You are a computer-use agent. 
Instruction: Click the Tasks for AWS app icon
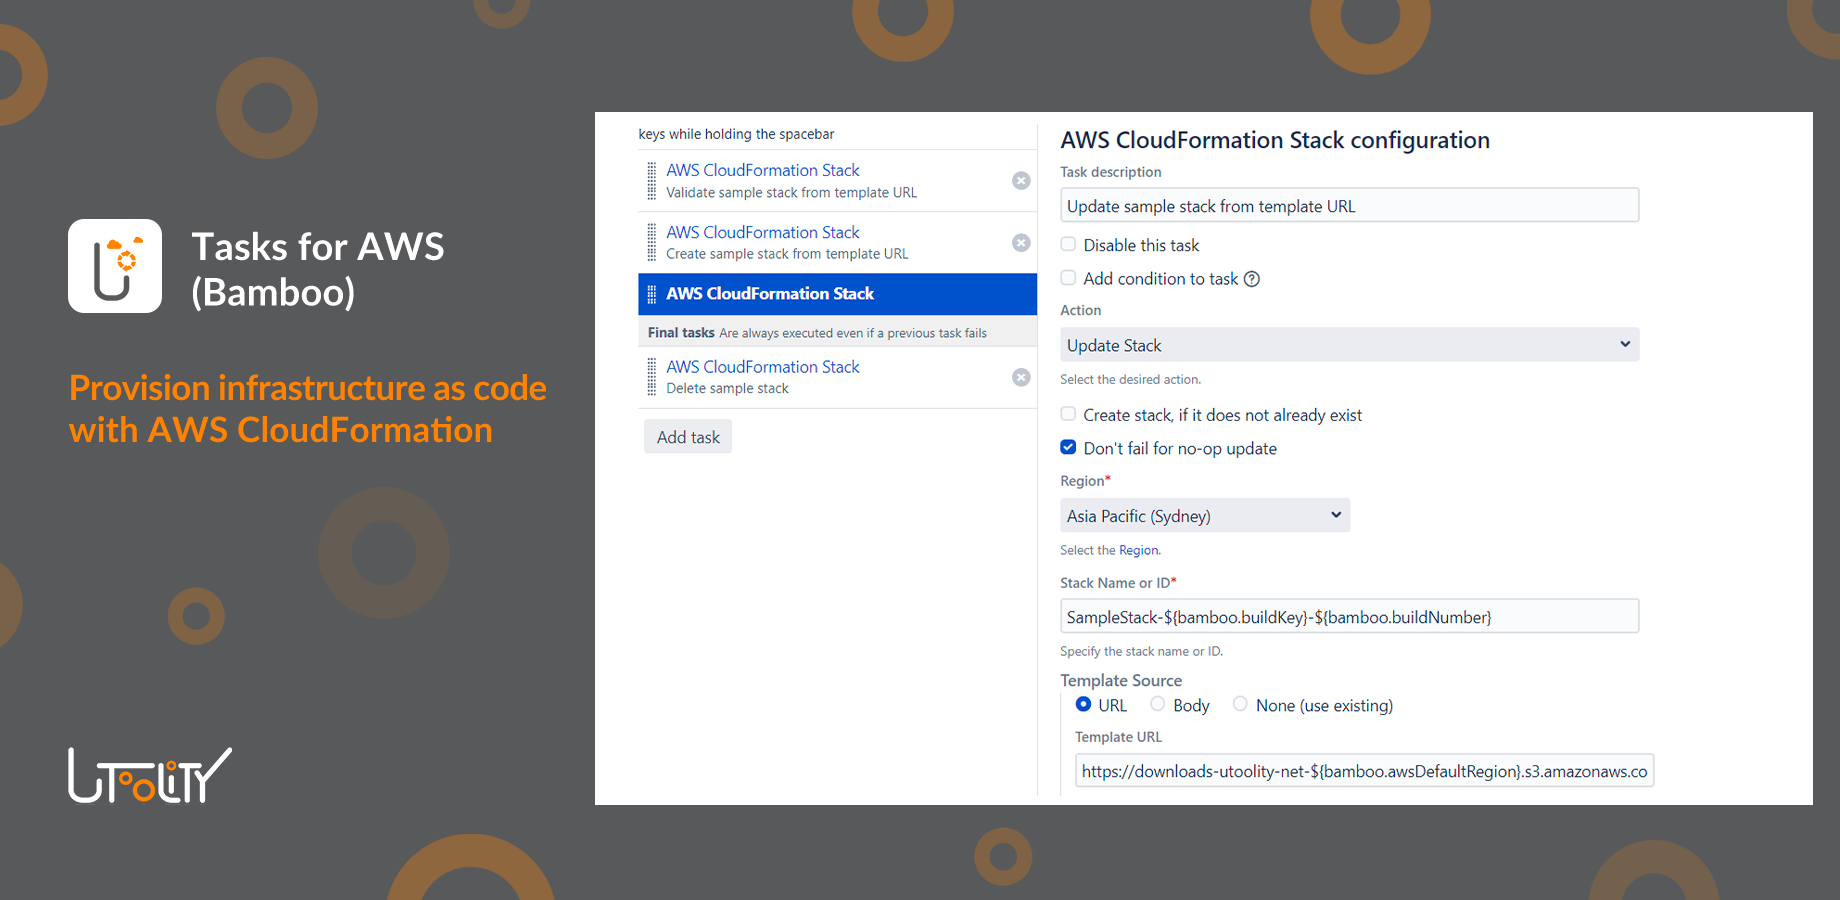[x=114, y=265]
